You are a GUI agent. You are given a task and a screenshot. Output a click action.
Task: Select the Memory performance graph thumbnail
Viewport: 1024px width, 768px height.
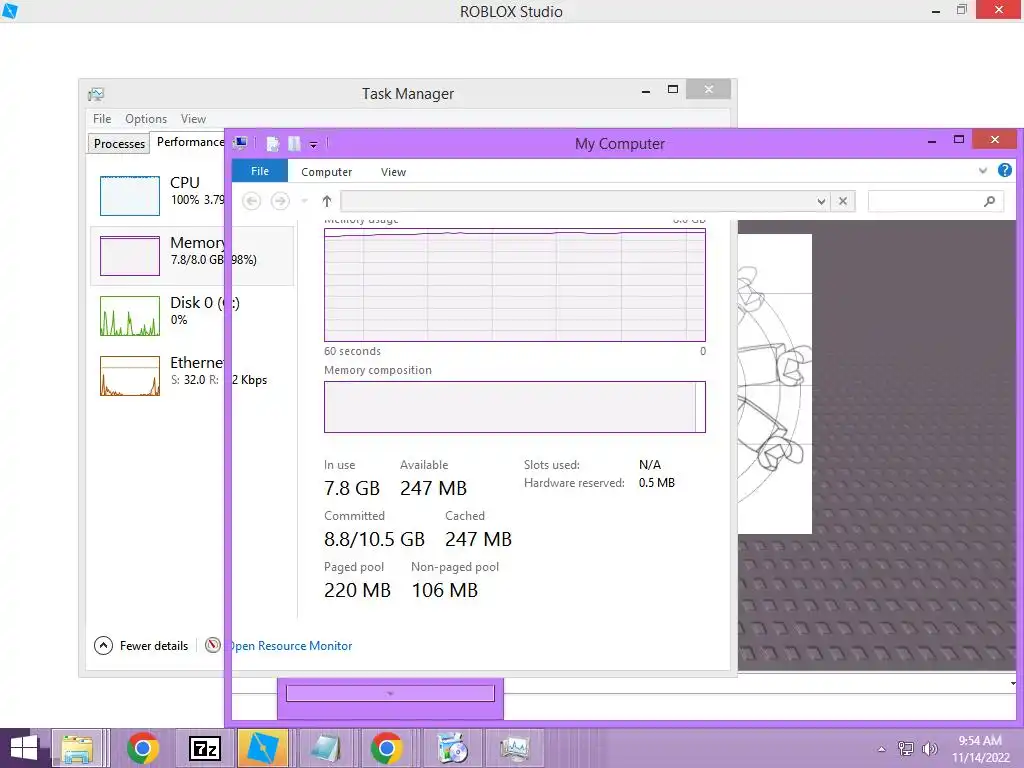click(129, 255)
